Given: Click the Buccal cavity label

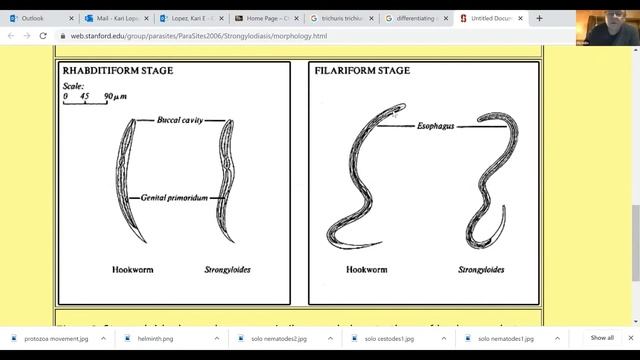Looking at the screenshot, I should (x=180, y=120).
